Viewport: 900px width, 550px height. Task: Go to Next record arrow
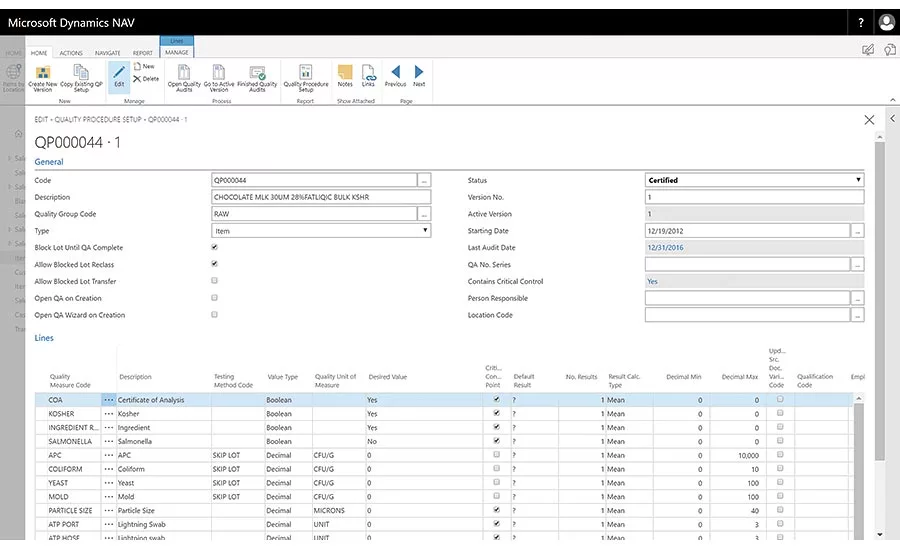pos(419,72)
